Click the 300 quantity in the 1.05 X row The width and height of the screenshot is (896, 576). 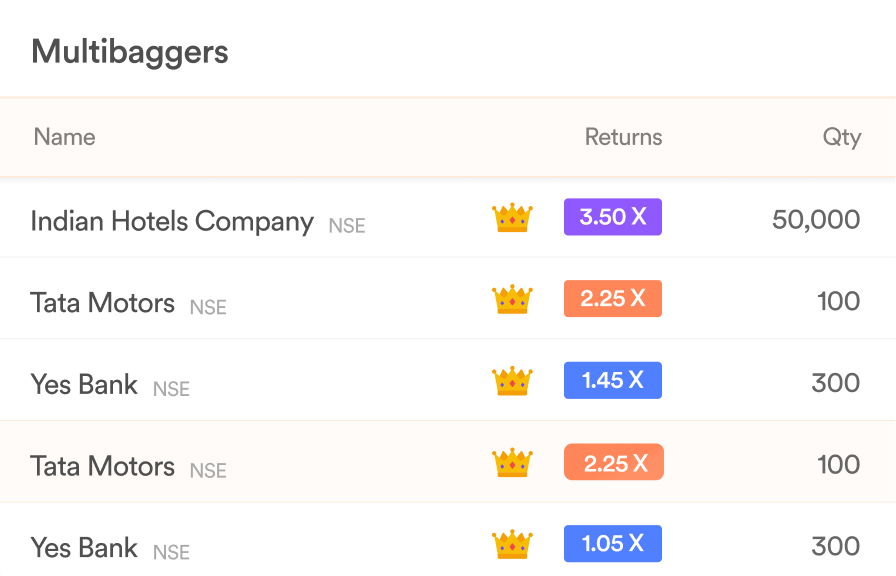pos(835,546)
